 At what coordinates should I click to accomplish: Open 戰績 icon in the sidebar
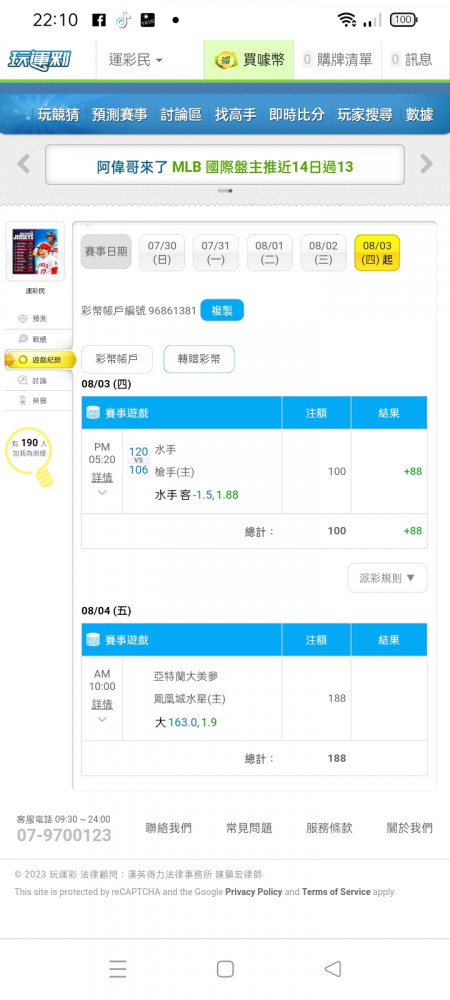[24, 339]
